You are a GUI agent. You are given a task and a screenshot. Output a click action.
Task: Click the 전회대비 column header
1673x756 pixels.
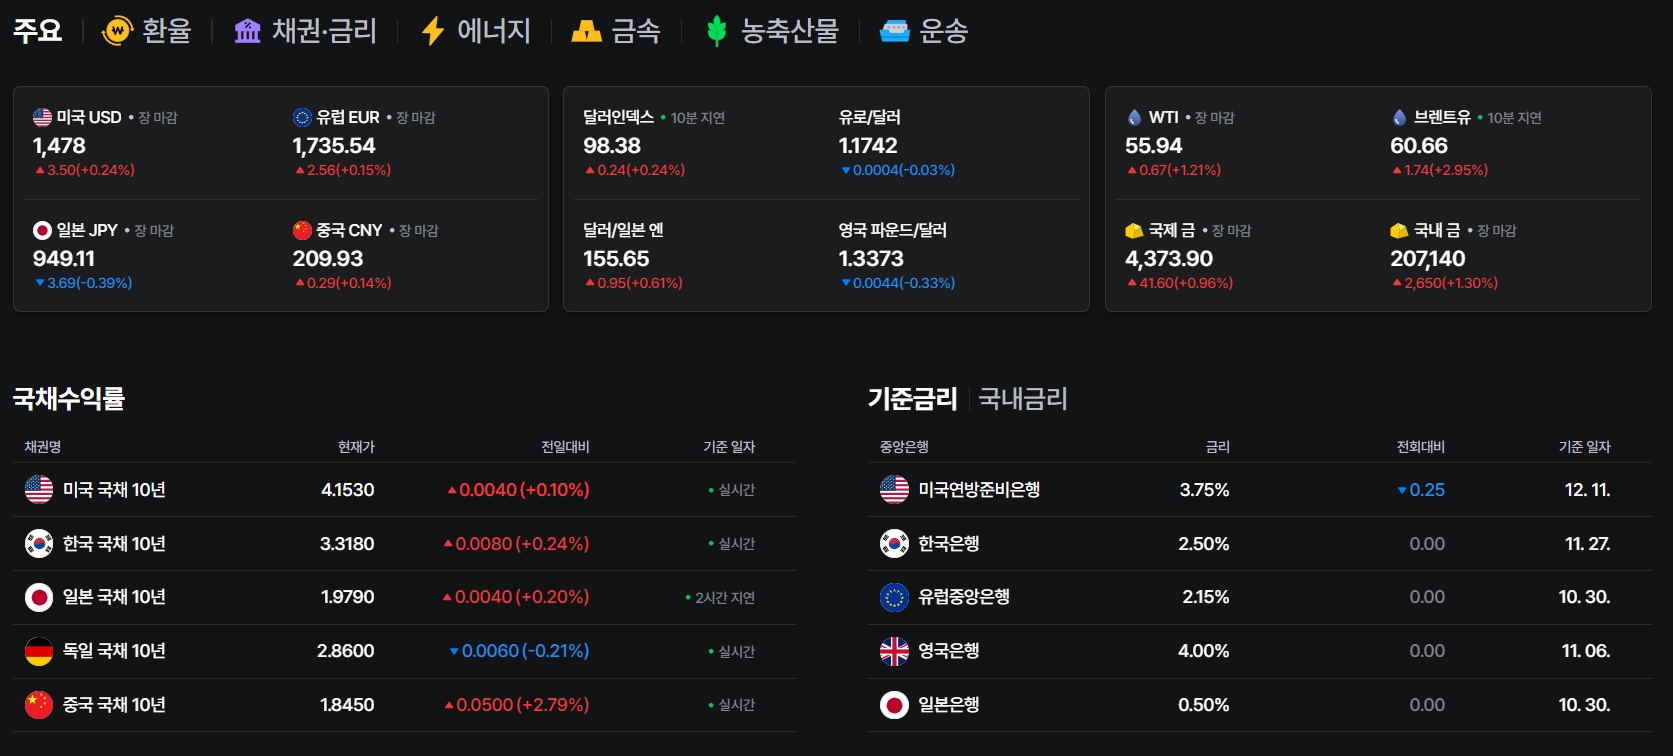pos(1421,447)
